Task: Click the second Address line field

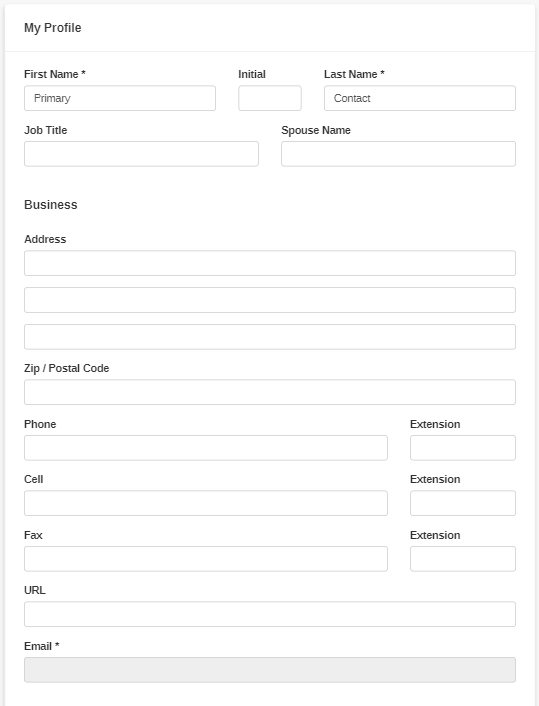Action: 270,300
